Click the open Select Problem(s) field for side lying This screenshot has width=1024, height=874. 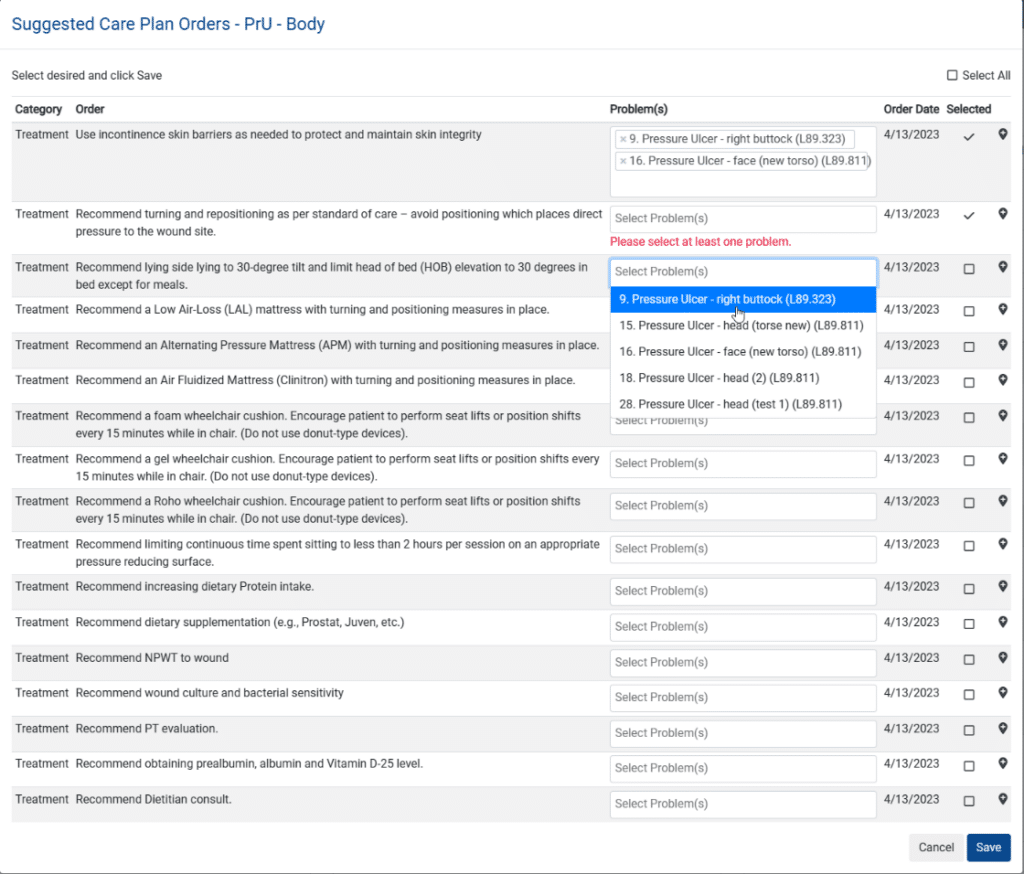[743, 272]
